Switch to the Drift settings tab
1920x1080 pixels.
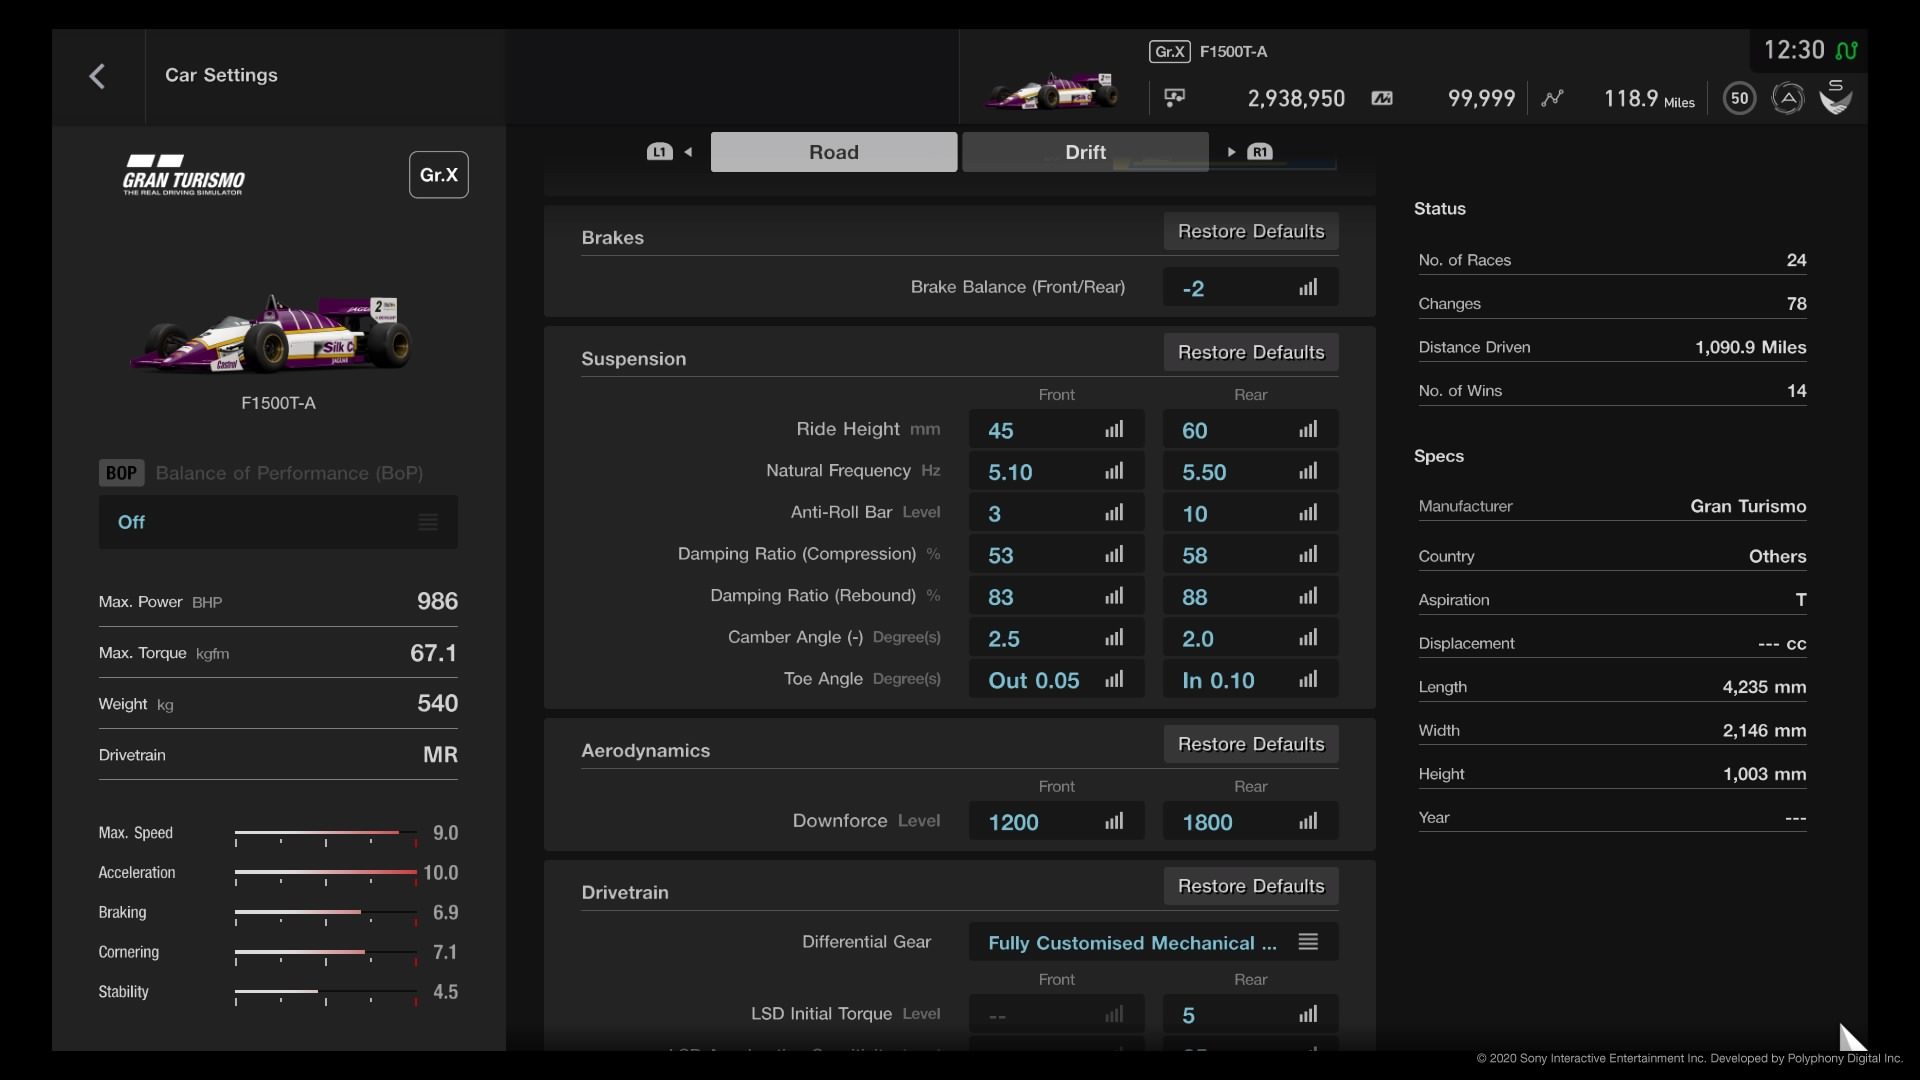(x=1085, y=152)
